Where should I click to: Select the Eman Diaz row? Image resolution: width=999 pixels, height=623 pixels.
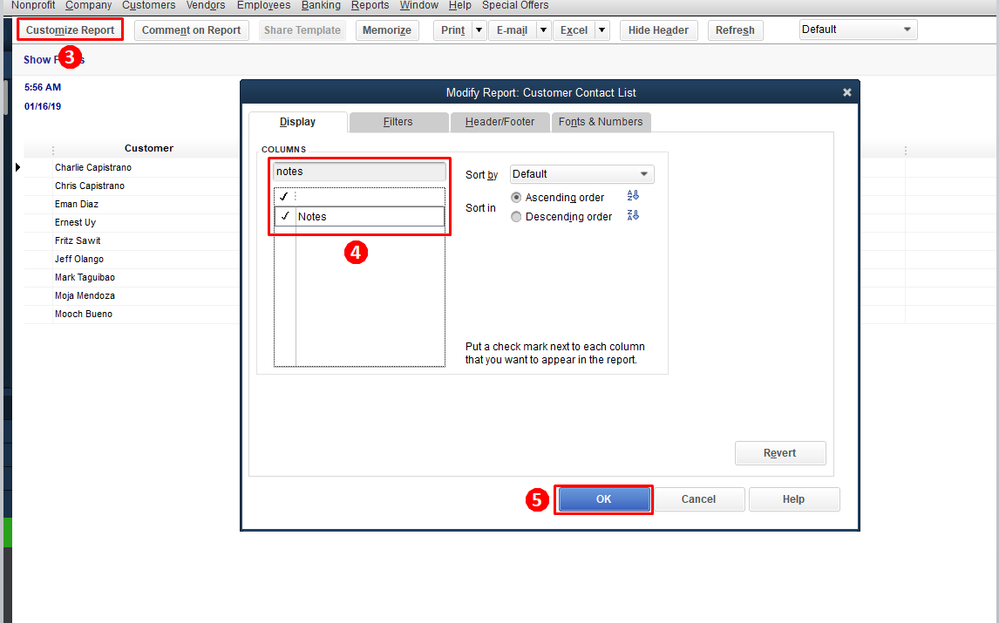tap(76, 204)
